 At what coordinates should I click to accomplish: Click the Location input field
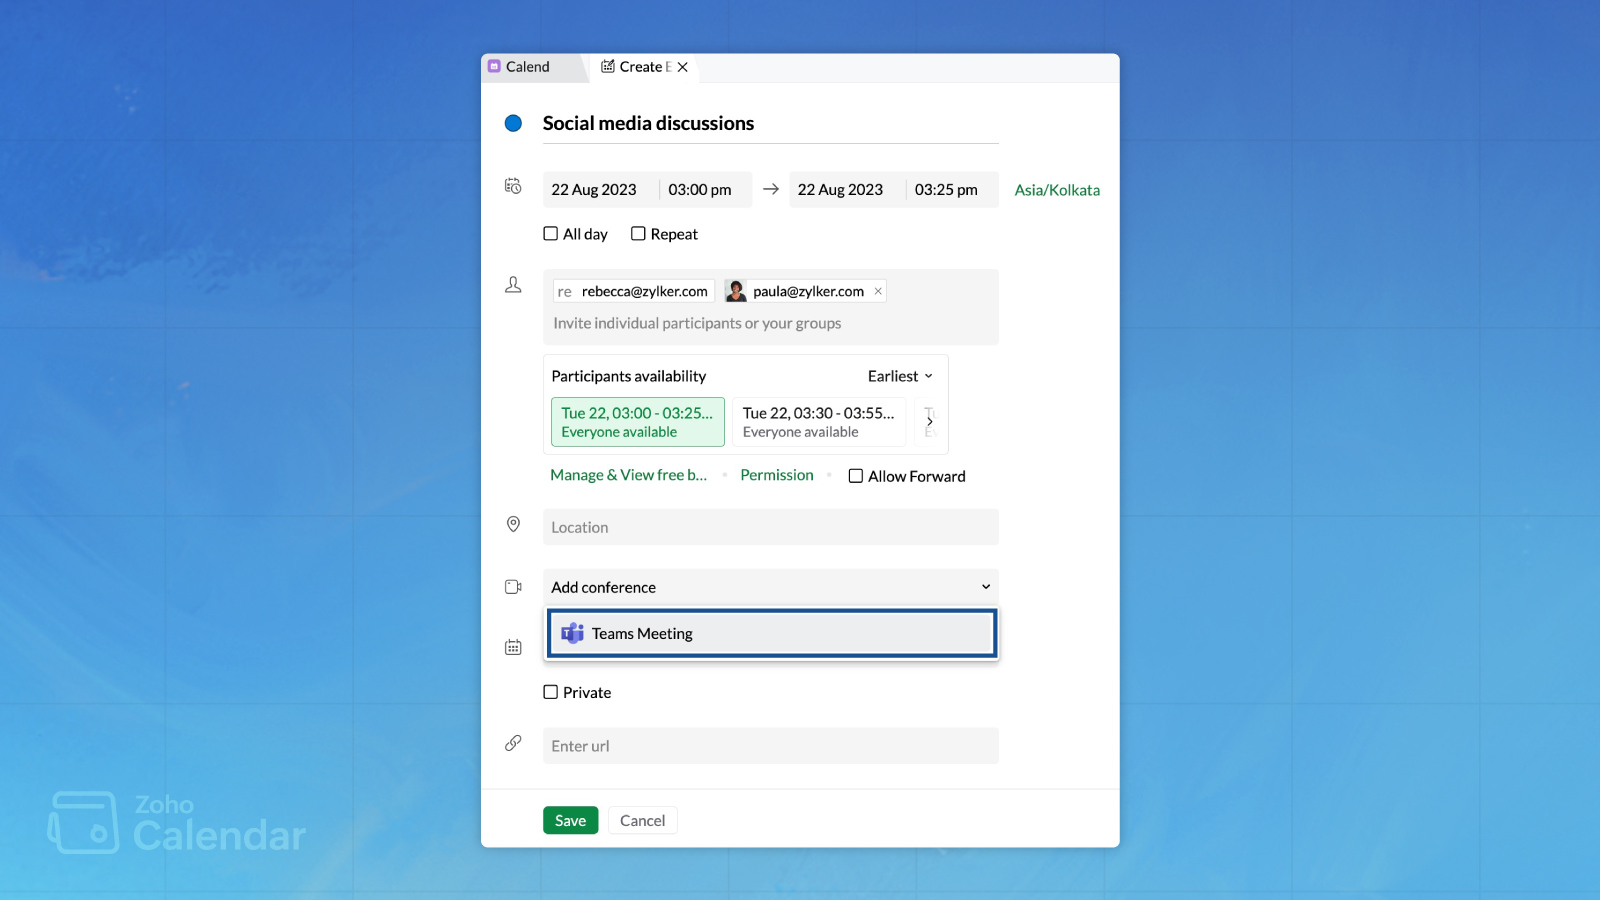click(x=770, y=527)
